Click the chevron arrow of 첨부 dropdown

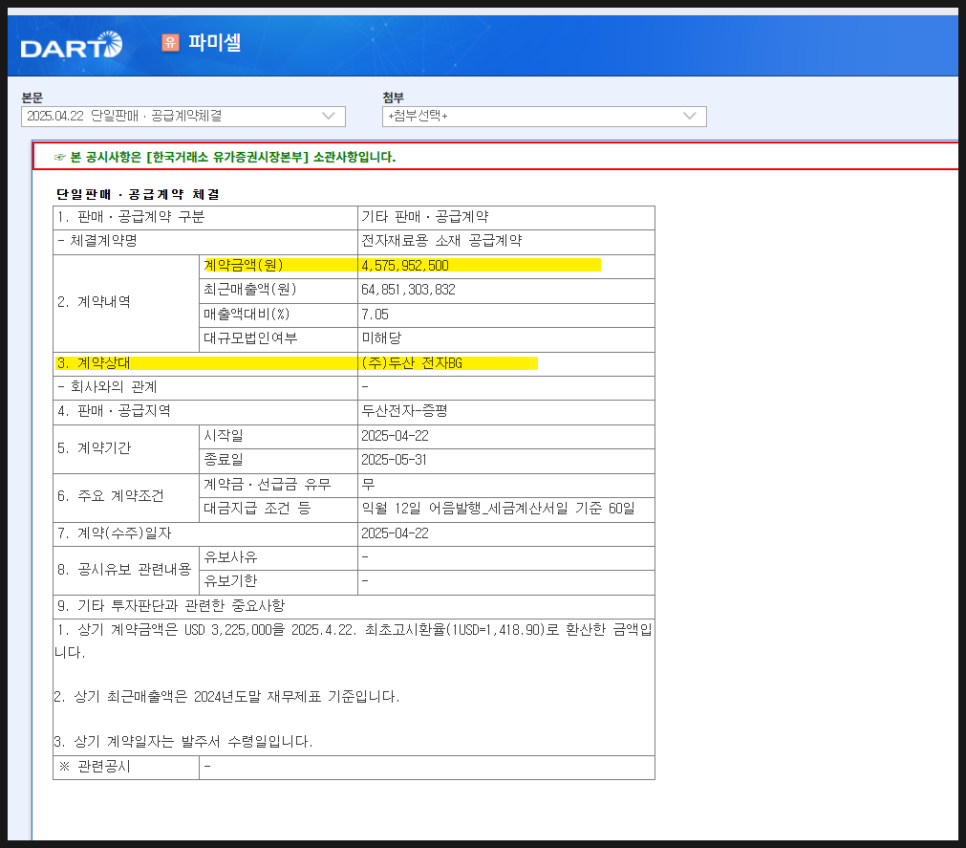tap(689, 116)
